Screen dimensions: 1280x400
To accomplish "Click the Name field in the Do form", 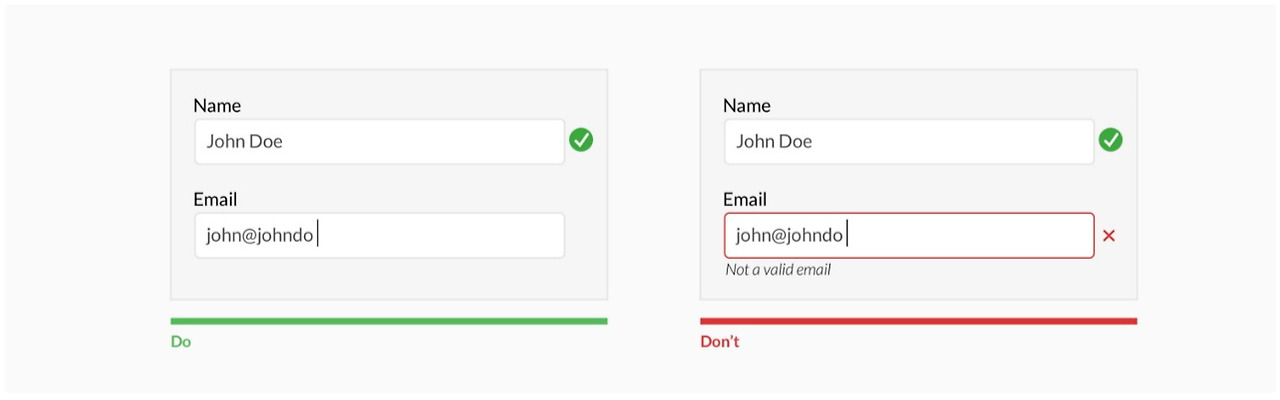I will point(380,142).
